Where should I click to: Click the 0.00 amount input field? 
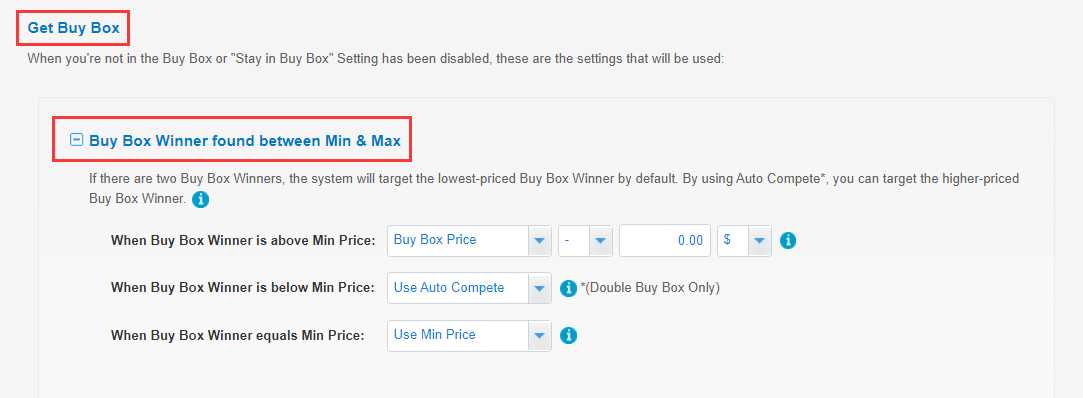click(x=665, y=240)
